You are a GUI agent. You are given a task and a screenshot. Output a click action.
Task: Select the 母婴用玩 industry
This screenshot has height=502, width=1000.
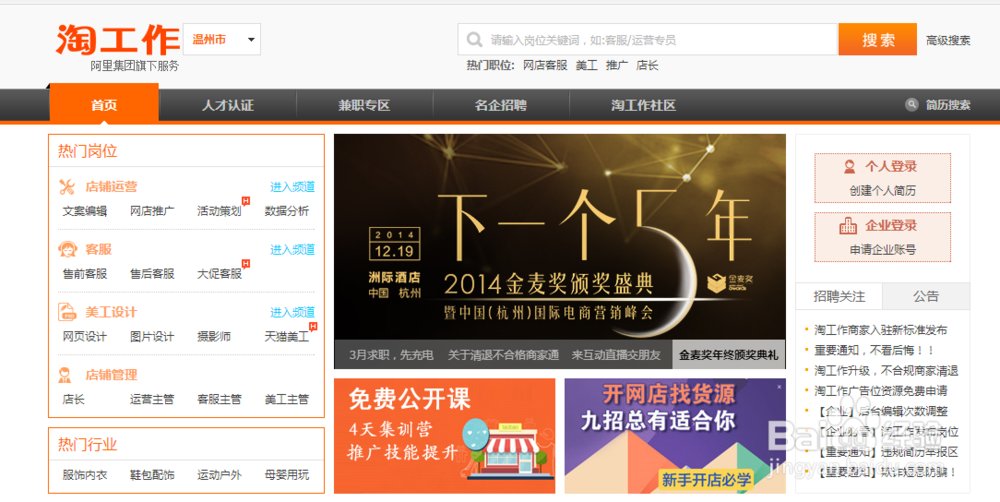coord(287,475)
